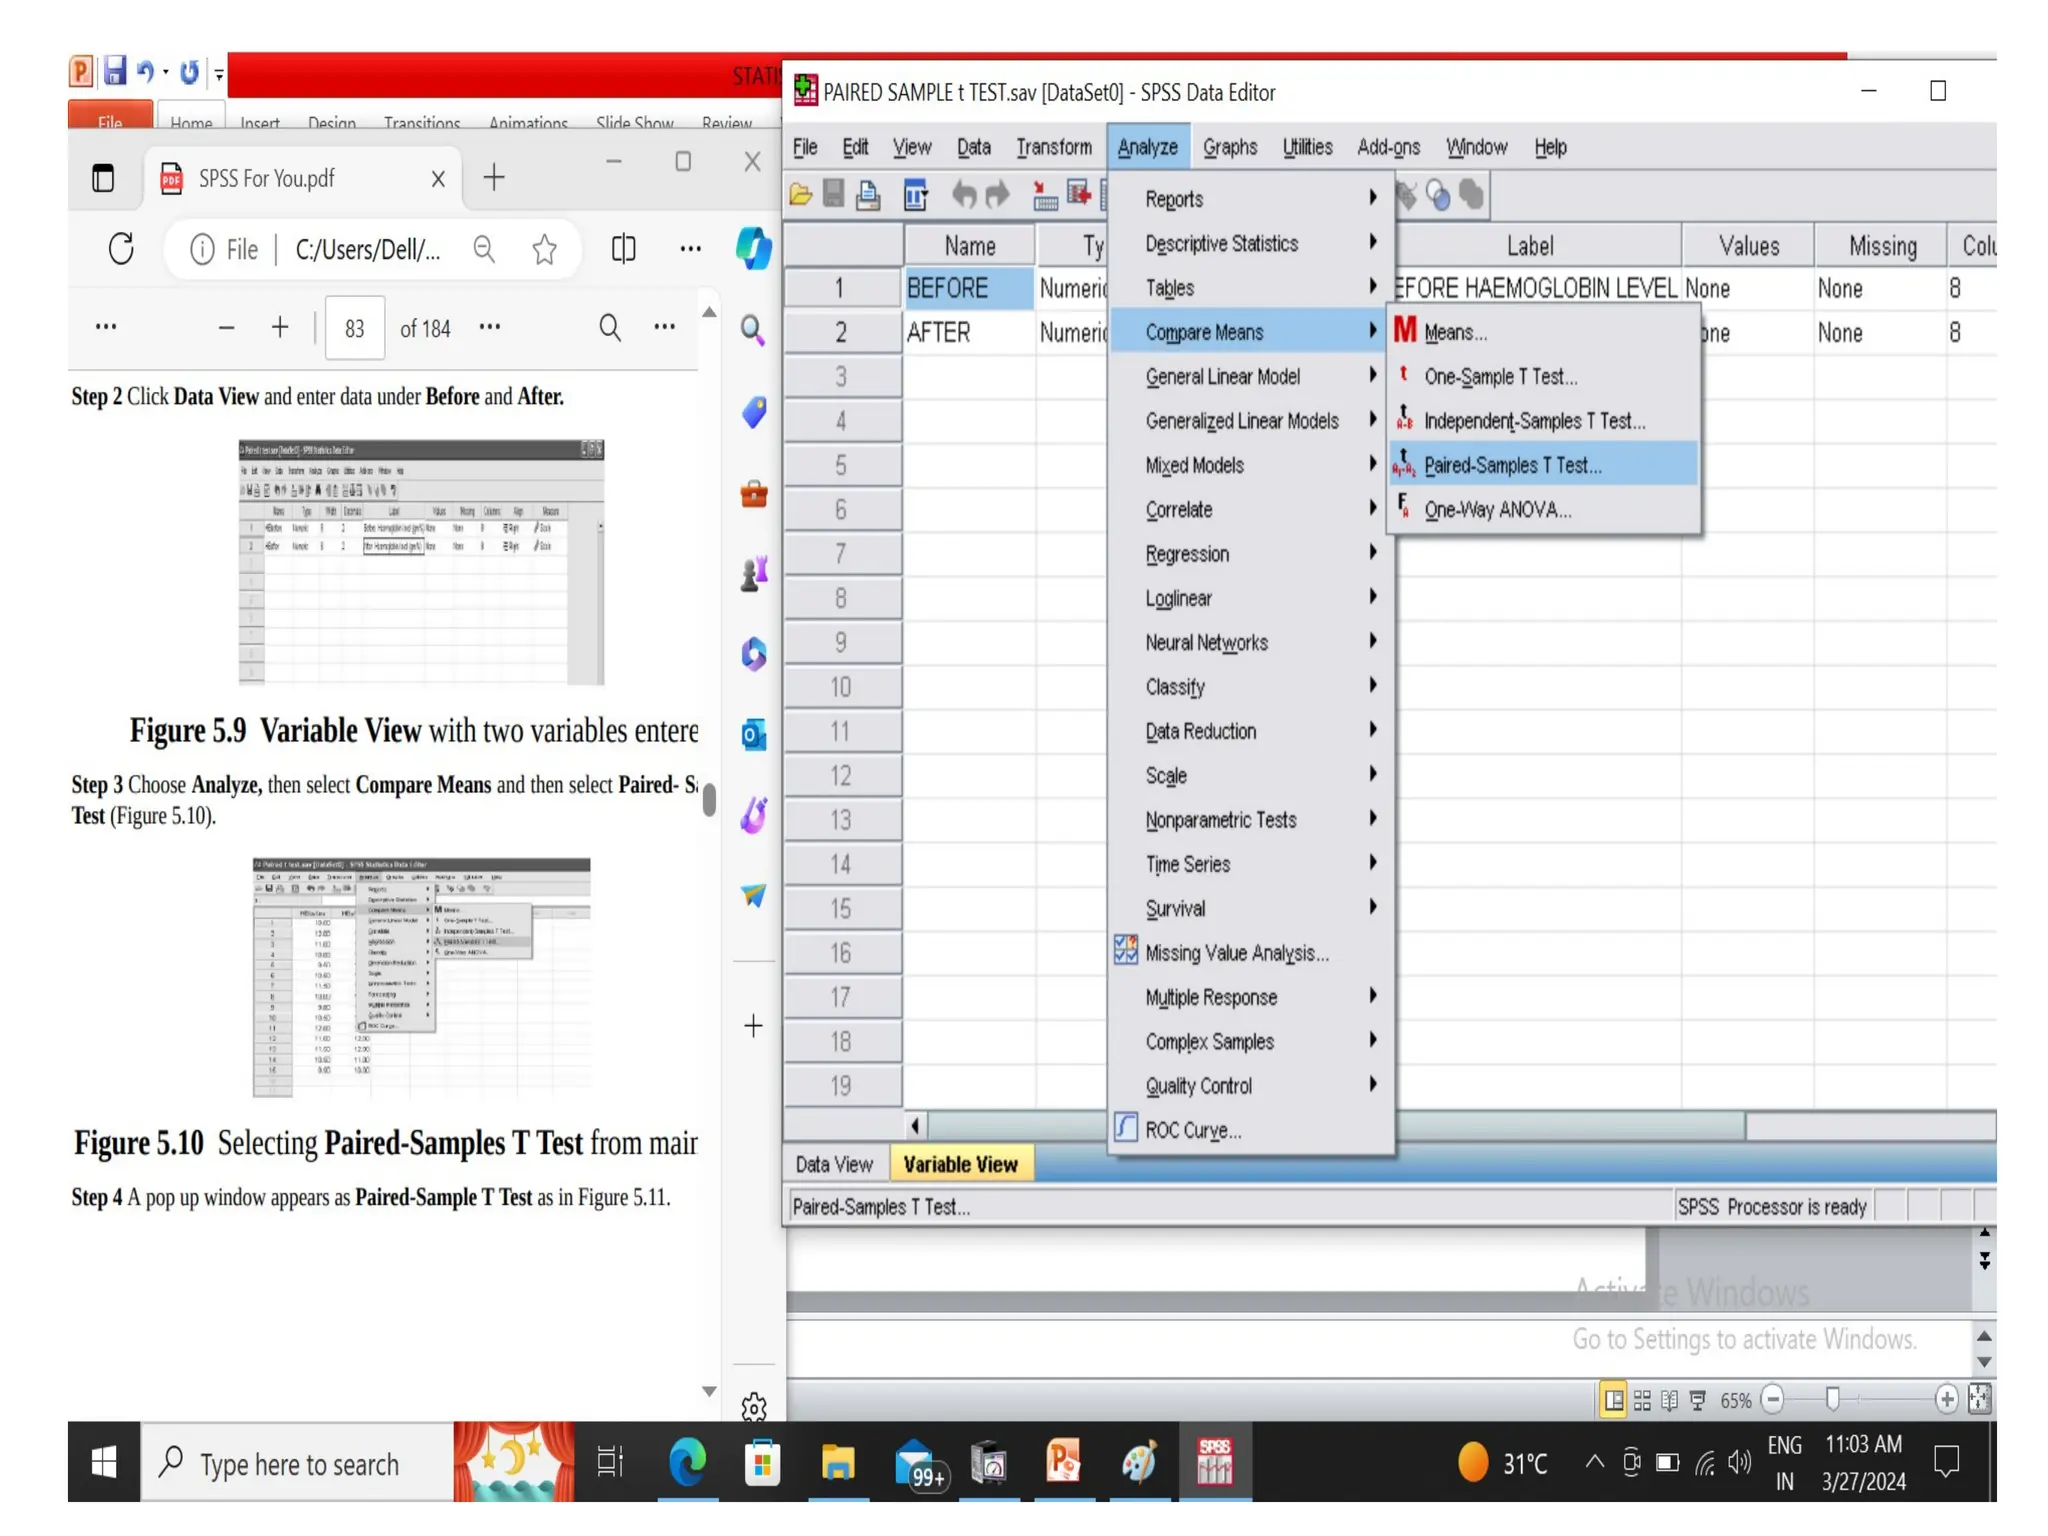The width and height of the screenshot is (2048, 1536).
Task: Select Paired-Samples T Test menu entry
Action: click(x=1512, y=465)
